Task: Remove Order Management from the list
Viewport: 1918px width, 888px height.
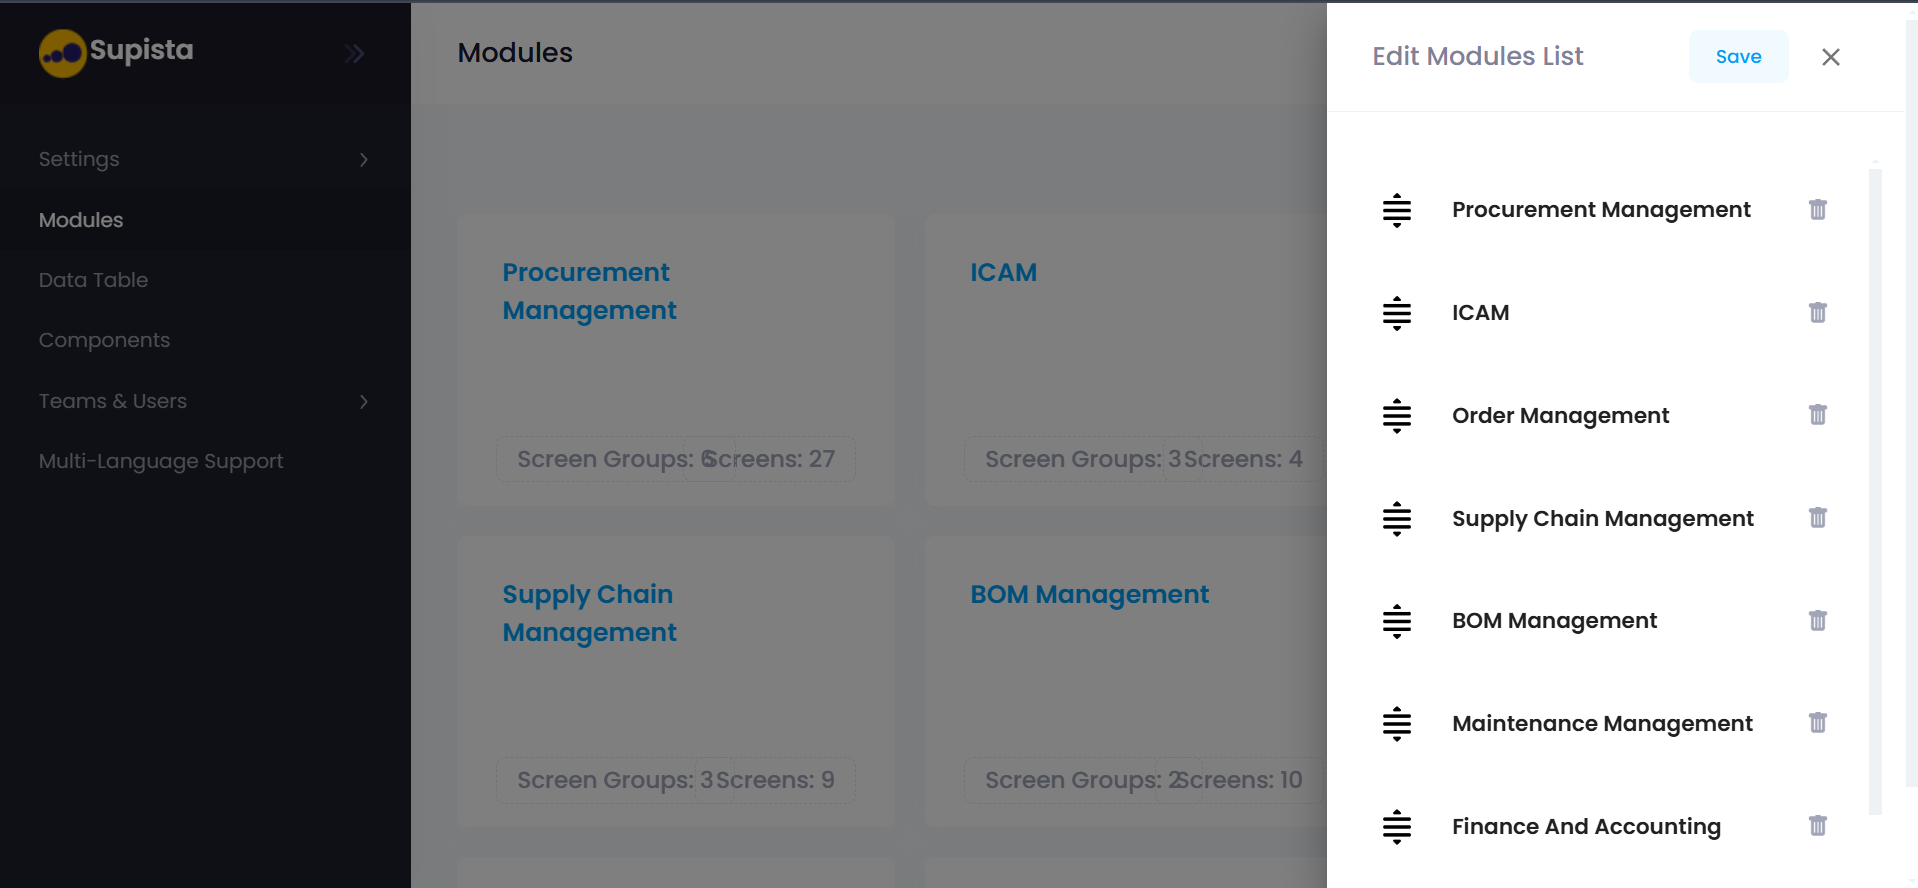Action: [1817, 415]
